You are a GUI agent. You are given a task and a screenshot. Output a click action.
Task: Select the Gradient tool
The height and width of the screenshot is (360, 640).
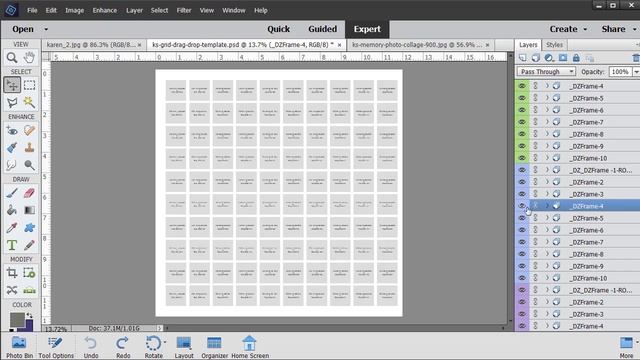coord(29,210)
